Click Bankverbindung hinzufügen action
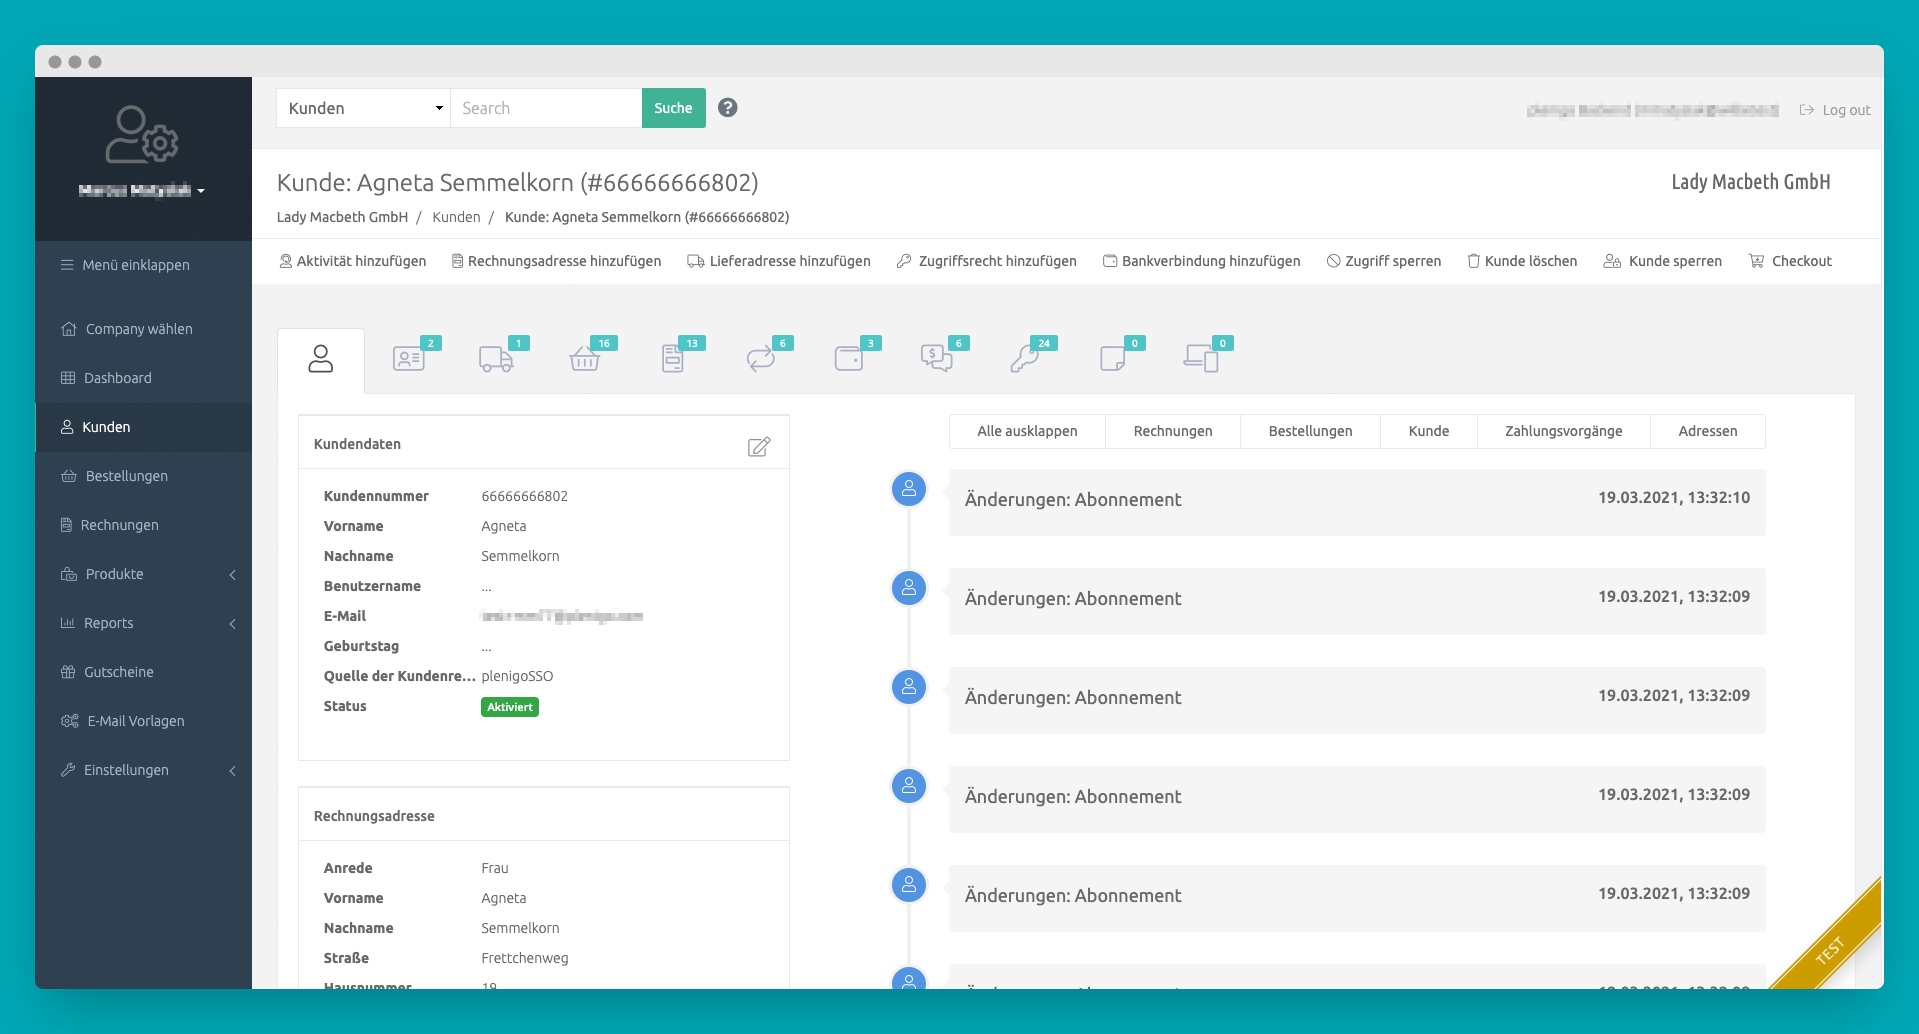The width and height of the screenshot is (1919, 1034). [1202, 261]
